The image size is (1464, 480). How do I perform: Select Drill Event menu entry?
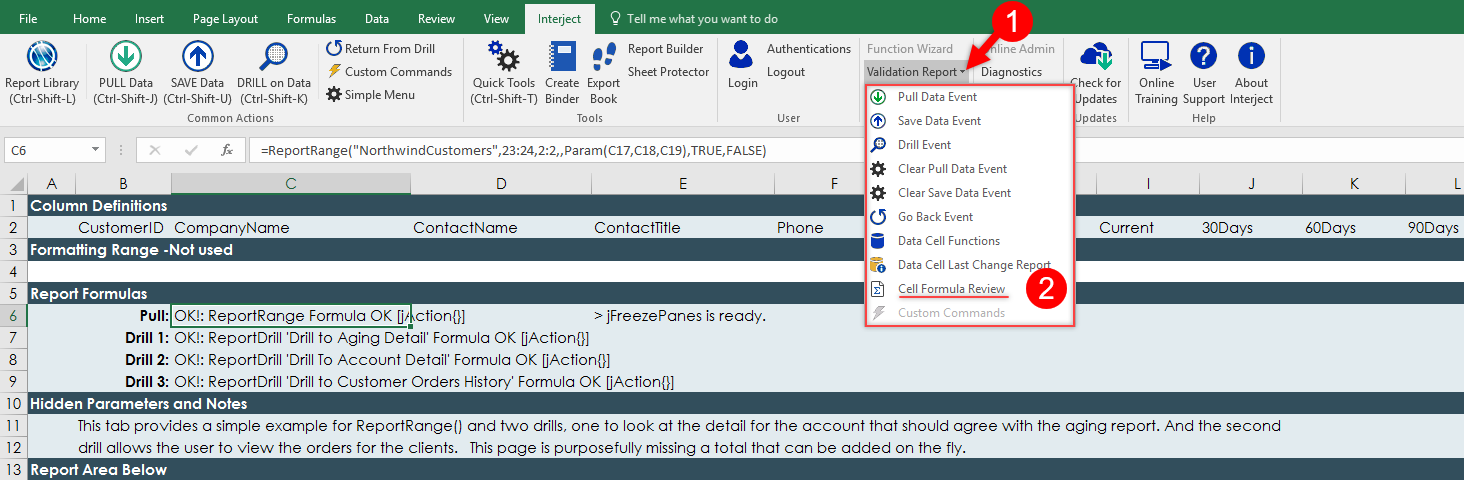click(x=968, y=145)
